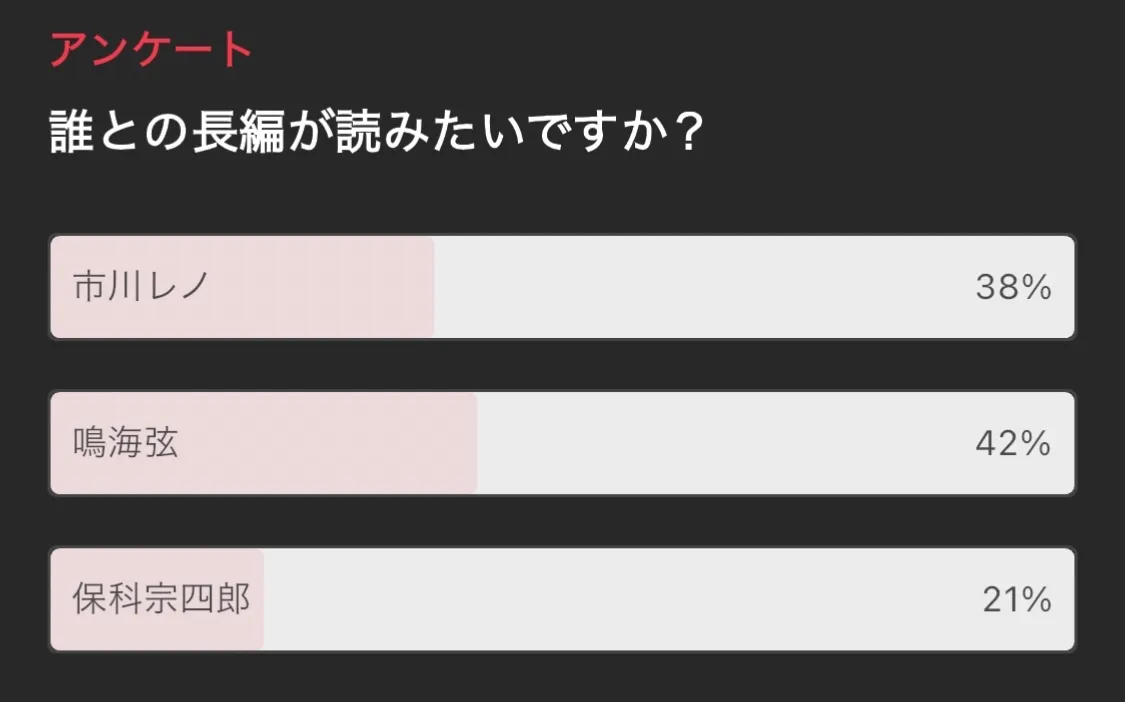Image resolution: width=1125 pixels, height=702 pixels.
Task: Click the pink filled part of 鳴海弦's bar
Action: (330, 443)
